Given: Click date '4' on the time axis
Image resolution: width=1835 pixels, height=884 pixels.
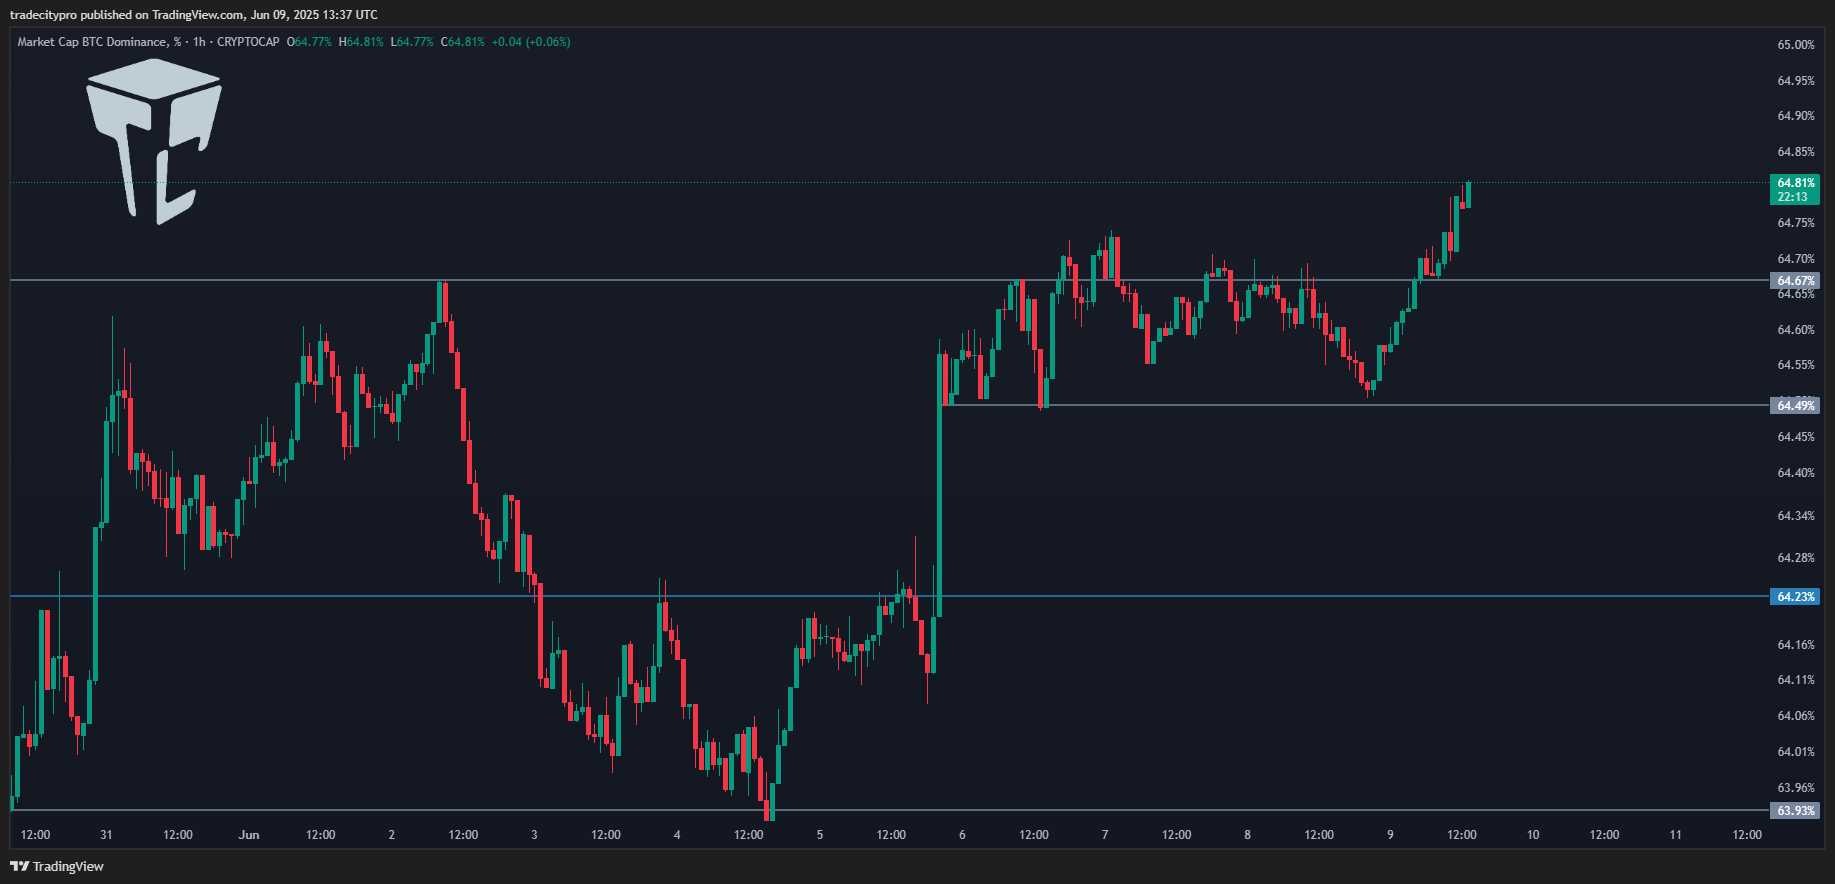Looking at the screenshot, I should (677, 835).
